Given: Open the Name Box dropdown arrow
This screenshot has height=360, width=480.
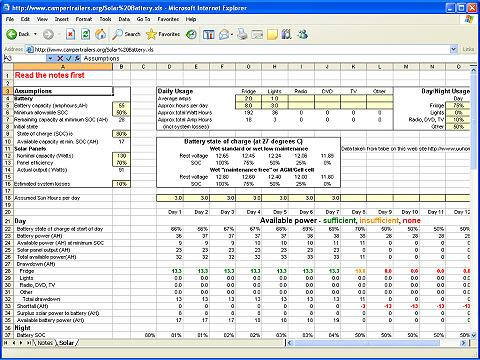Looking at the screenshot, I should pyautogui.click(x=50, y=58).
